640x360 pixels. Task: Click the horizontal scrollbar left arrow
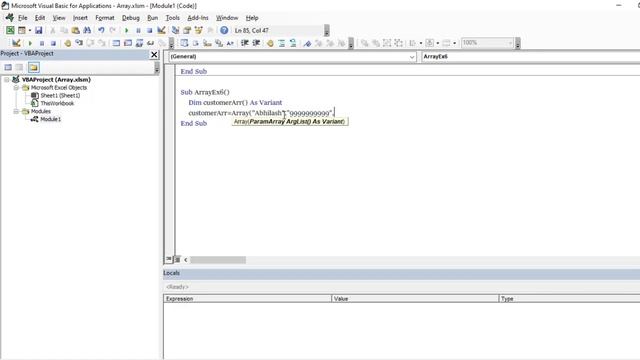click(x=186, y=260)
